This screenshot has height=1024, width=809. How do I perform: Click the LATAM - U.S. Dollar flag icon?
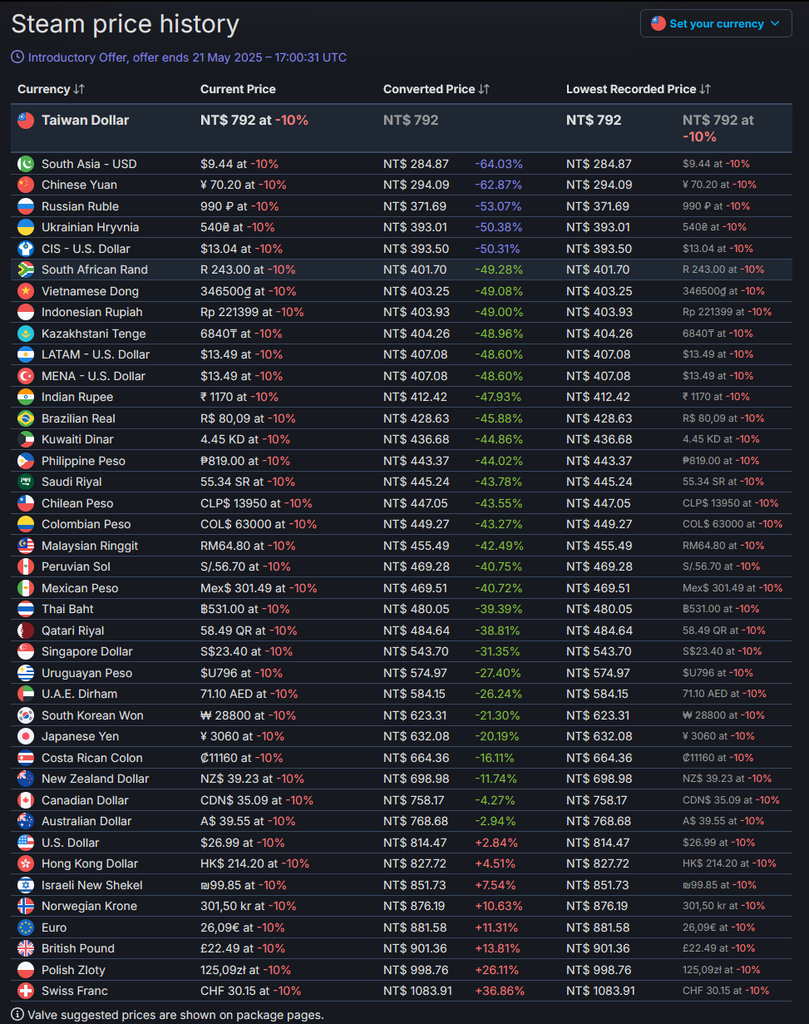coord(25,355)
